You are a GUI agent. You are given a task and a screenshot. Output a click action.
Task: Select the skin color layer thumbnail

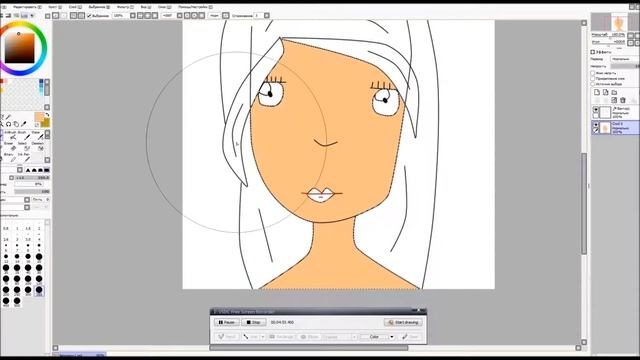point(605,128)
